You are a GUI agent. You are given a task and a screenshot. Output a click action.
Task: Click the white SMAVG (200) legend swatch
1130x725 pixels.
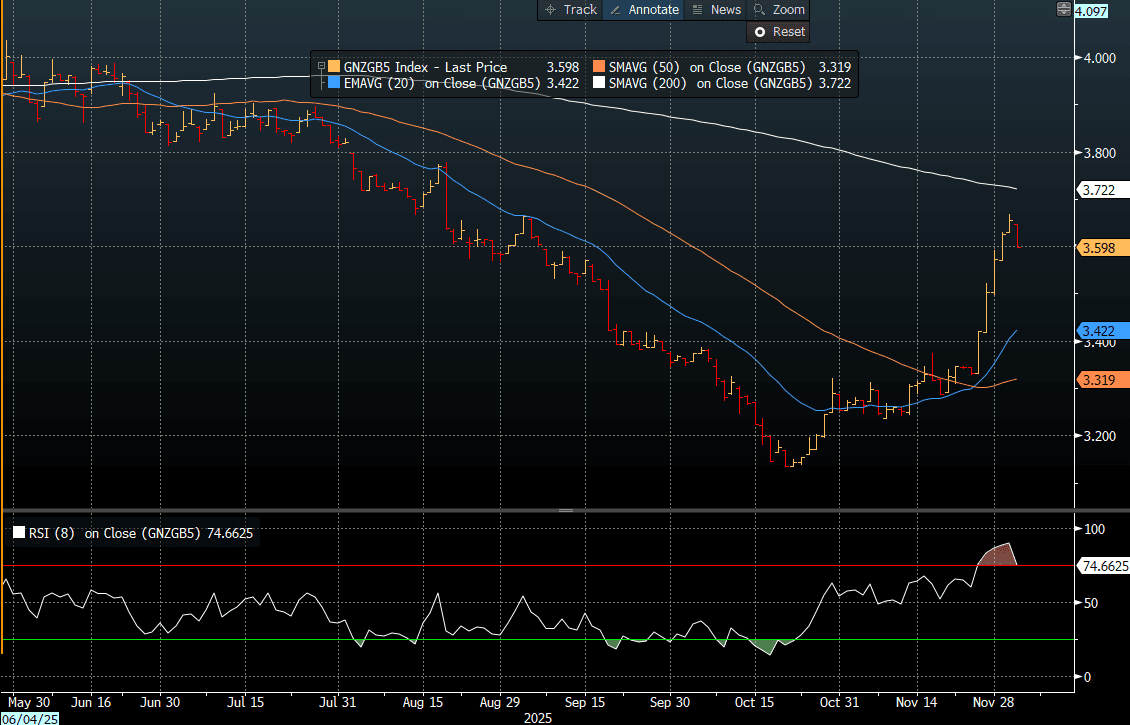tap(599, 83)
